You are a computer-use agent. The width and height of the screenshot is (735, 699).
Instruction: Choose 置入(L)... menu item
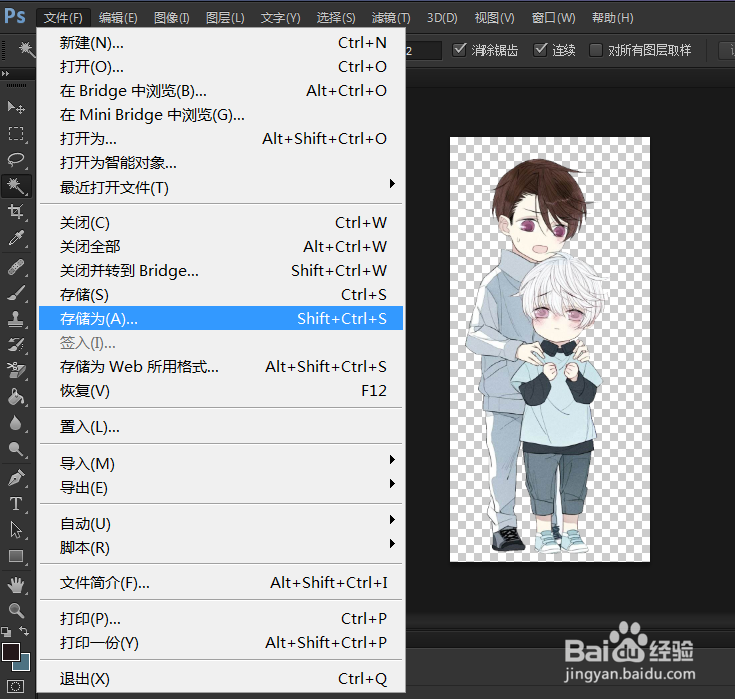coord(221,427)
